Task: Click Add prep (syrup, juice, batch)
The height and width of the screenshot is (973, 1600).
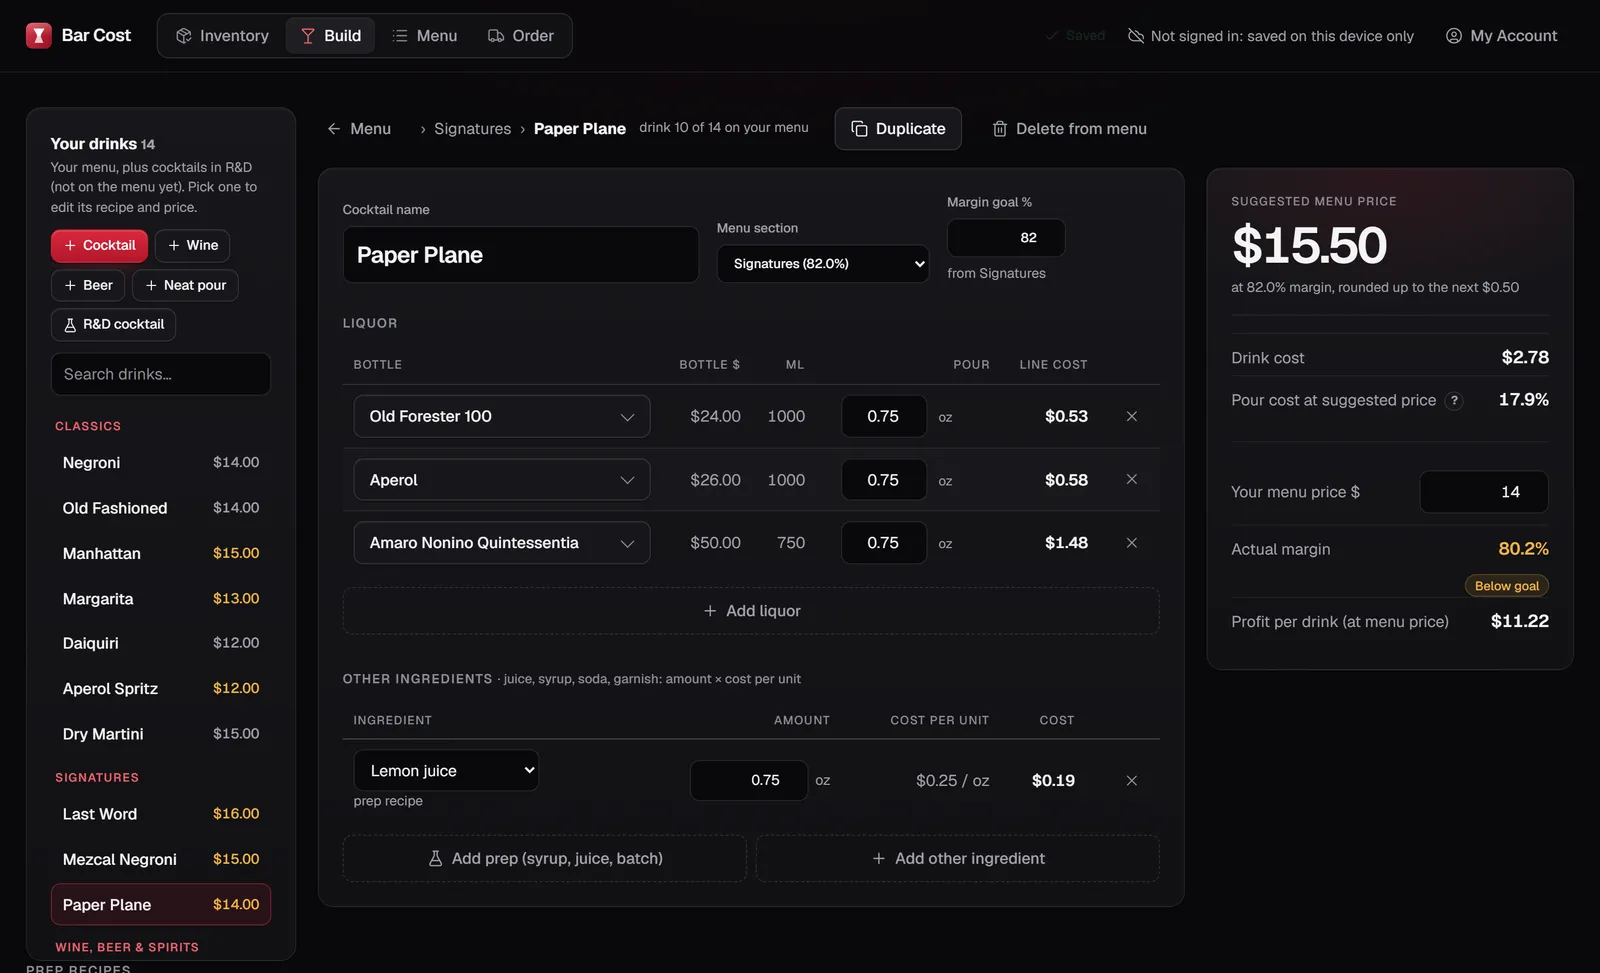Action: [545, 859]
